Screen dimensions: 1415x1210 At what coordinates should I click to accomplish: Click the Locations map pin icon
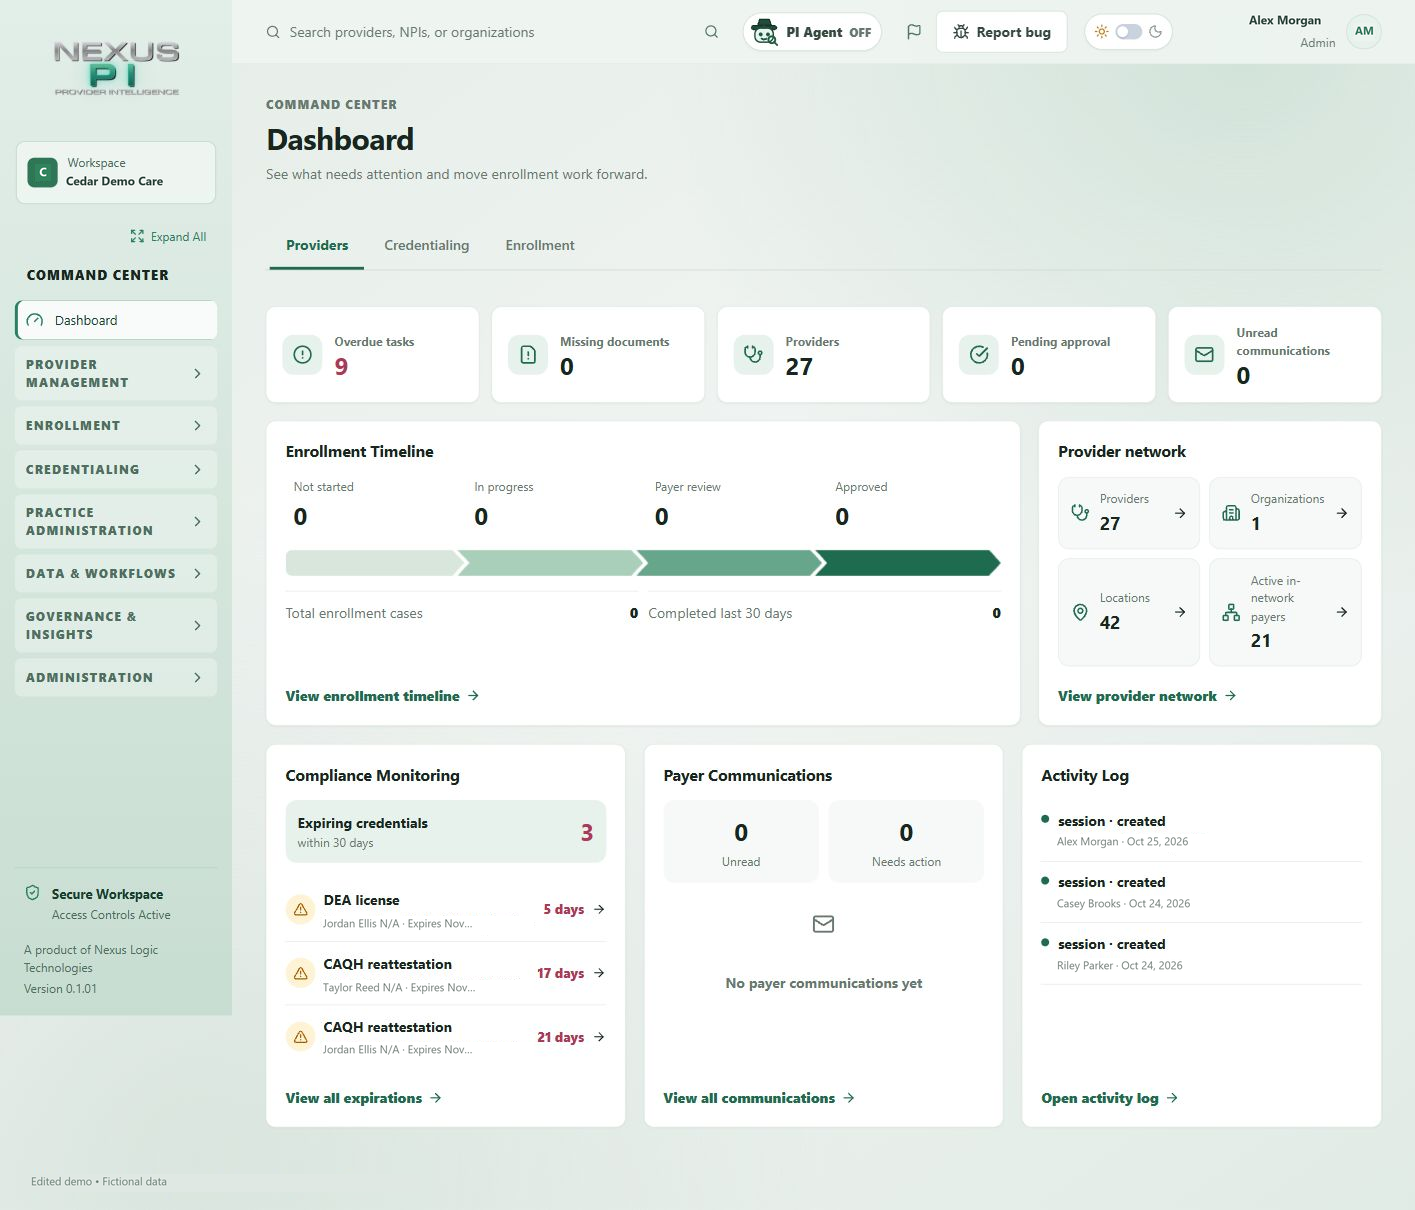pyautogui.click(x=1080, y=612)
